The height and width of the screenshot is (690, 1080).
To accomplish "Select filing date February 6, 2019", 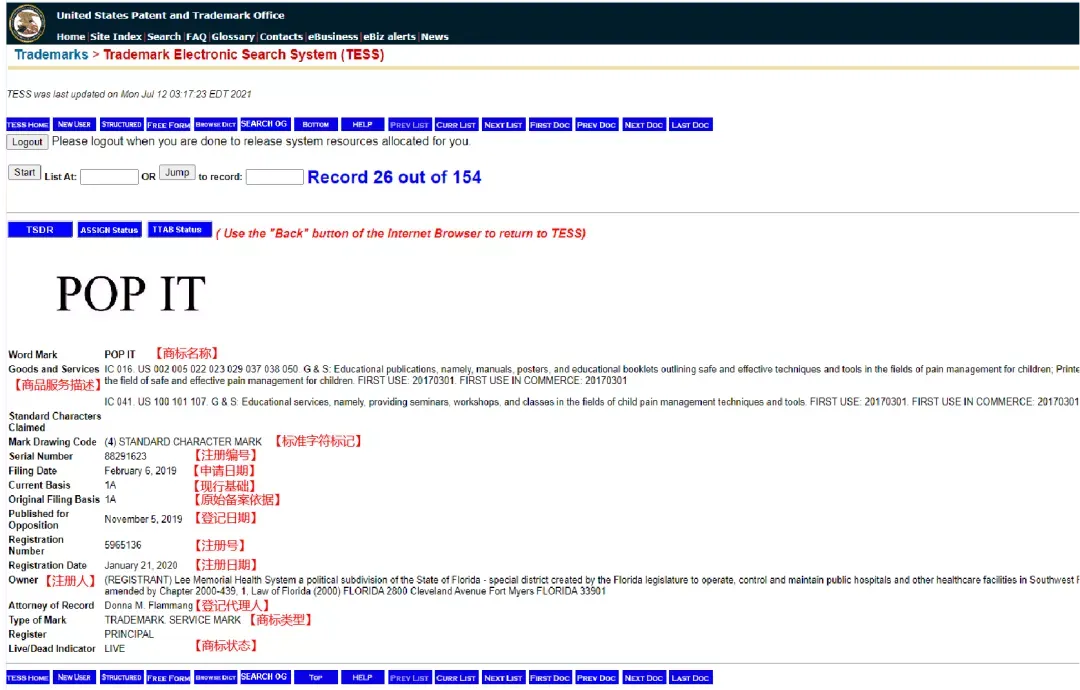I will tap(141, 471).
